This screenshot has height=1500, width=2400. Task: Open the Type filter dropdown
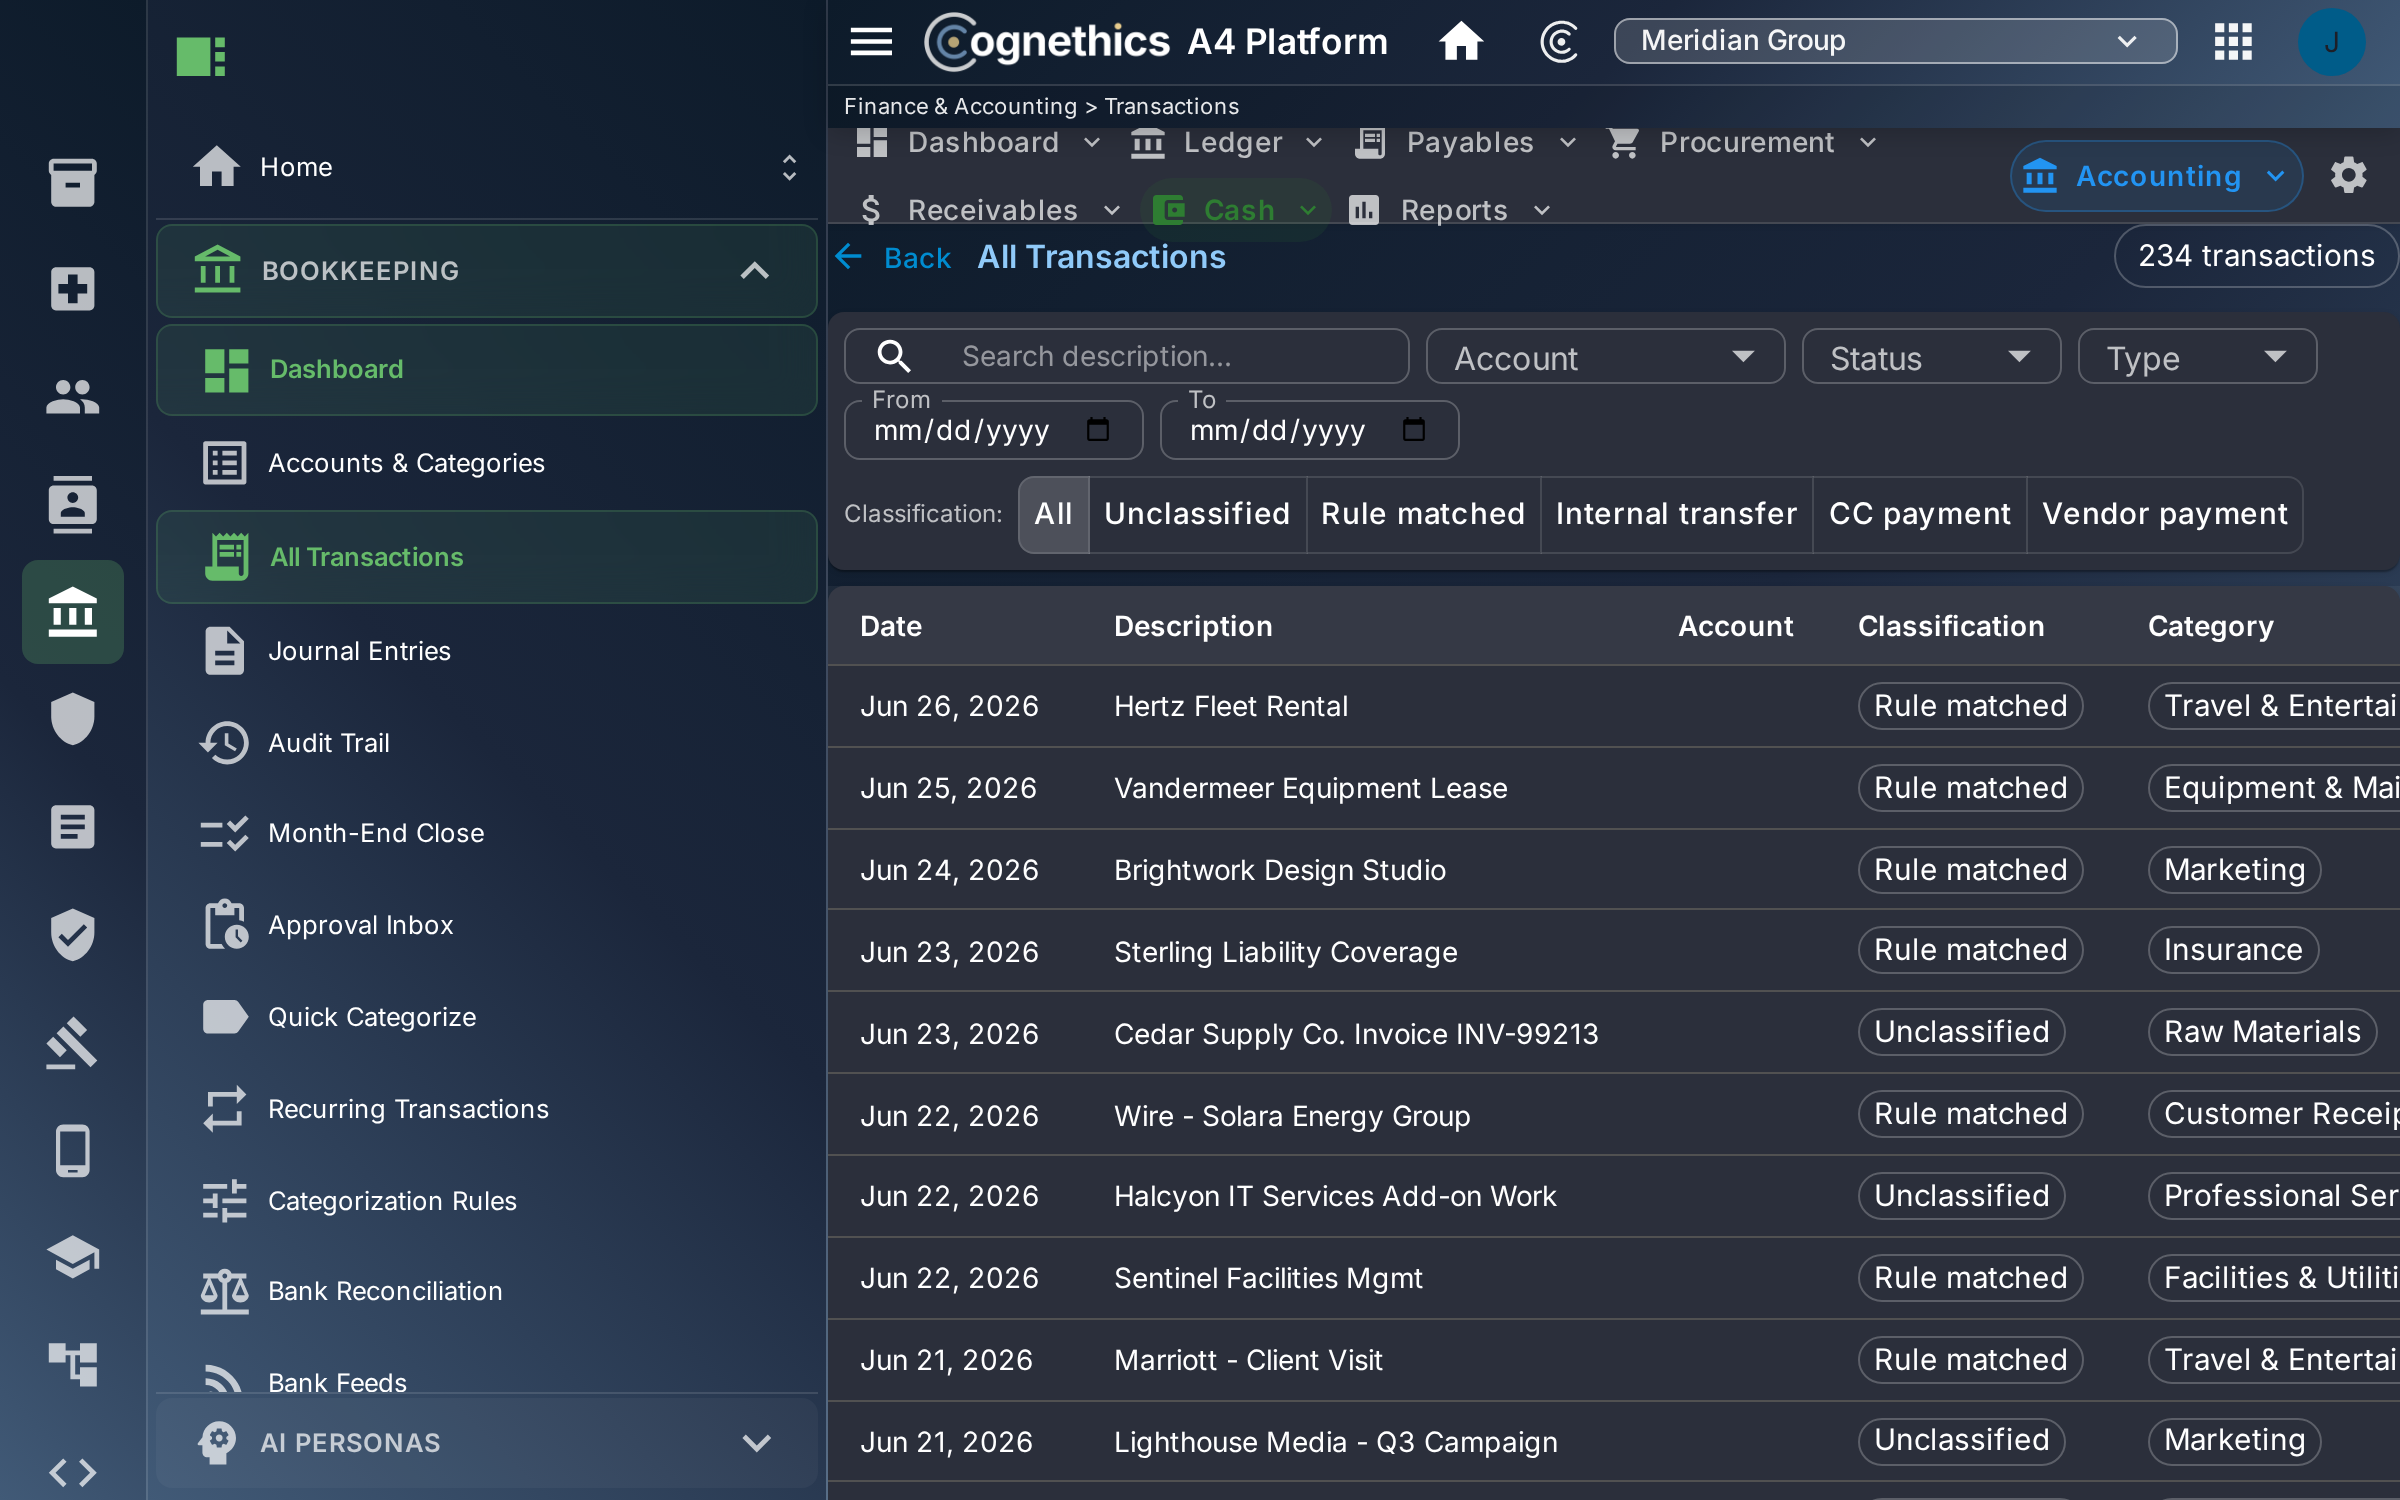point(2197,357)
